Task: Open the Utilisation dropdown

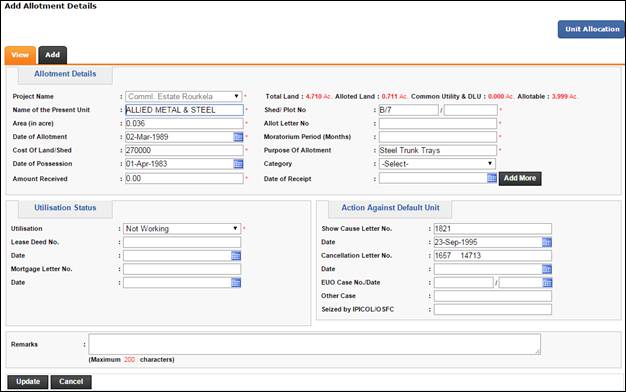Action: 182,229
